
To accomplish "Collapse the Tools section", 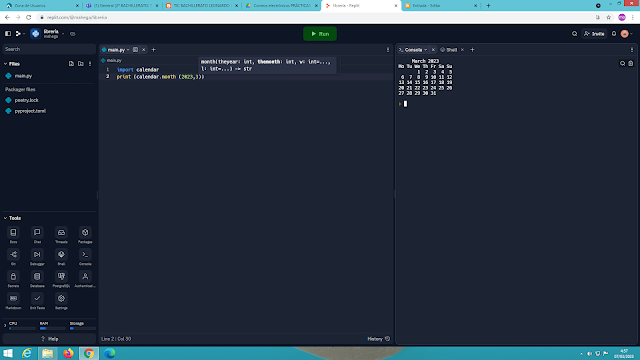I will point(5,218).
